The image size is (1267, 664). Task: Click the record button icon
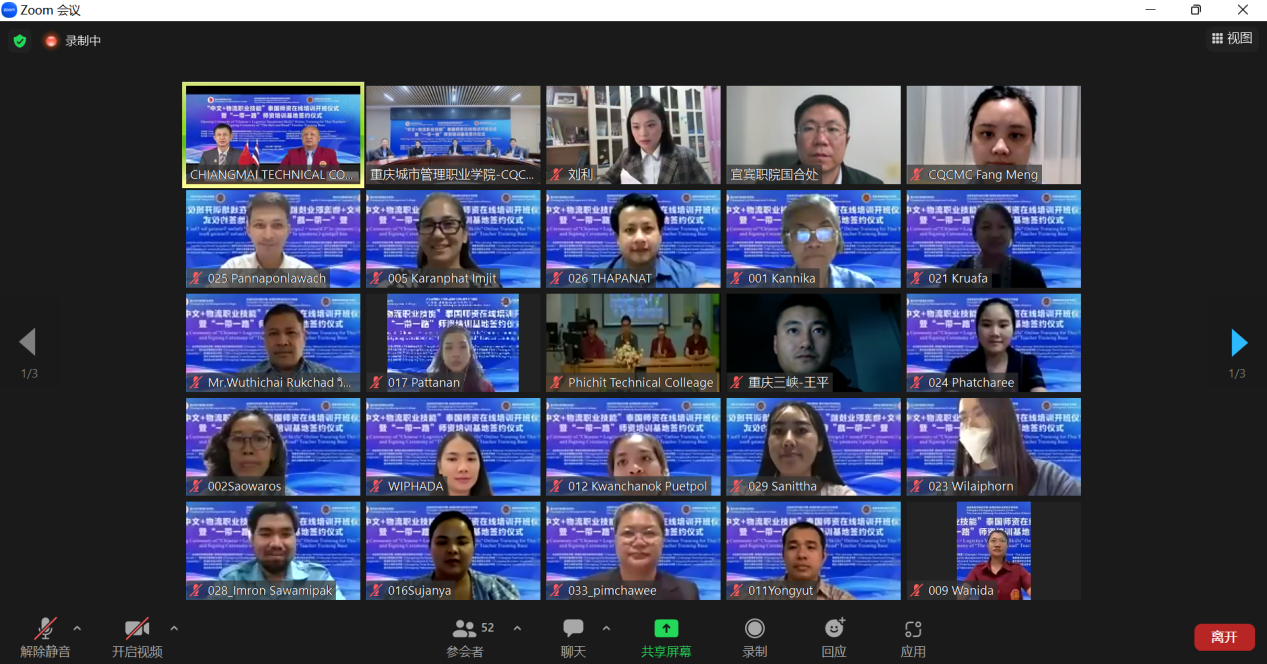(754, 629)
